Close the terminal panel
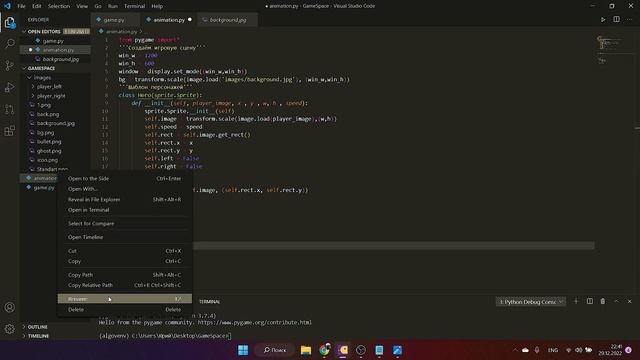The height and width of the screenshot is (360, 640). pyautogui.click(x=629, y=301)
